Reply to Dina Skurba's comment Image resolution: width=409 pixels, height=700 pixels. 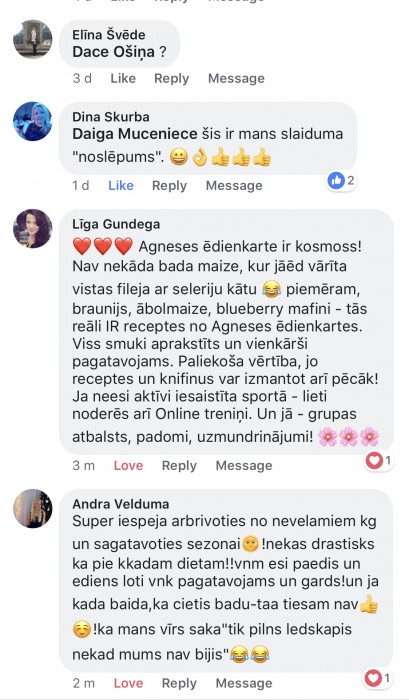(169, 186)
